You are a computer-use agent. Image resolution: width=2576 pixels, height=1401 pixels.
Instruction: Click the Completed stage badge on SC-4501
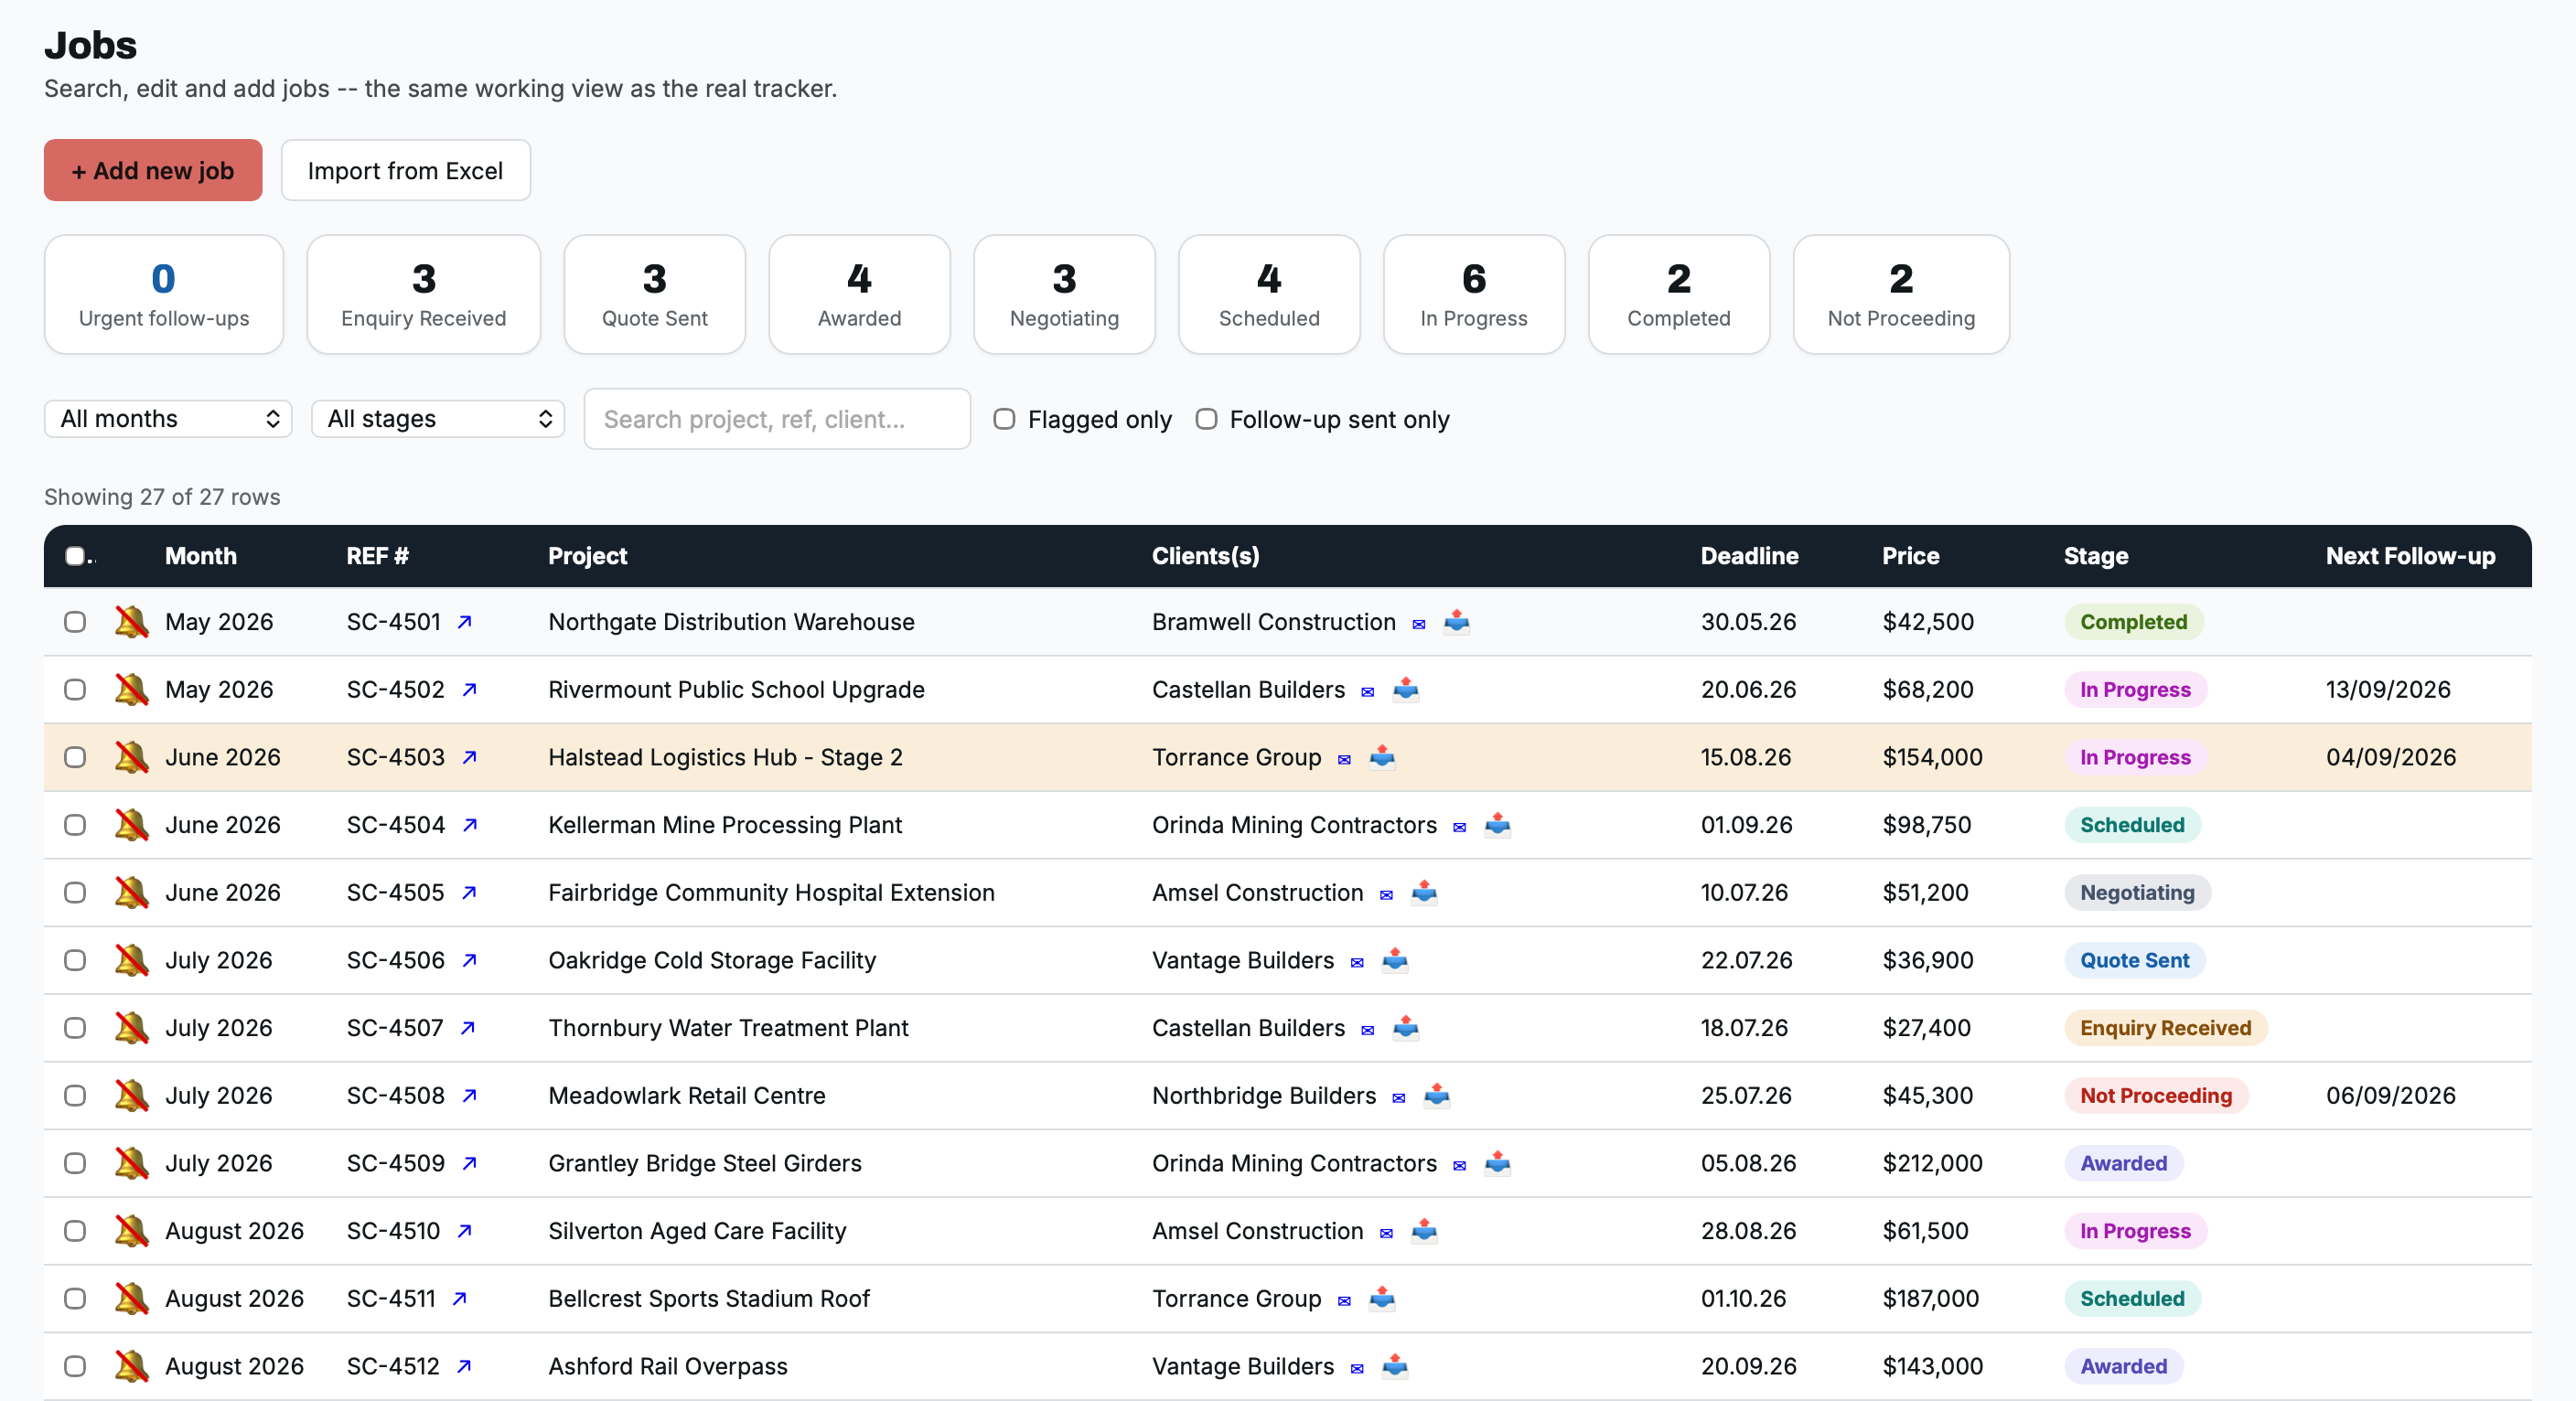[2134, 622]
